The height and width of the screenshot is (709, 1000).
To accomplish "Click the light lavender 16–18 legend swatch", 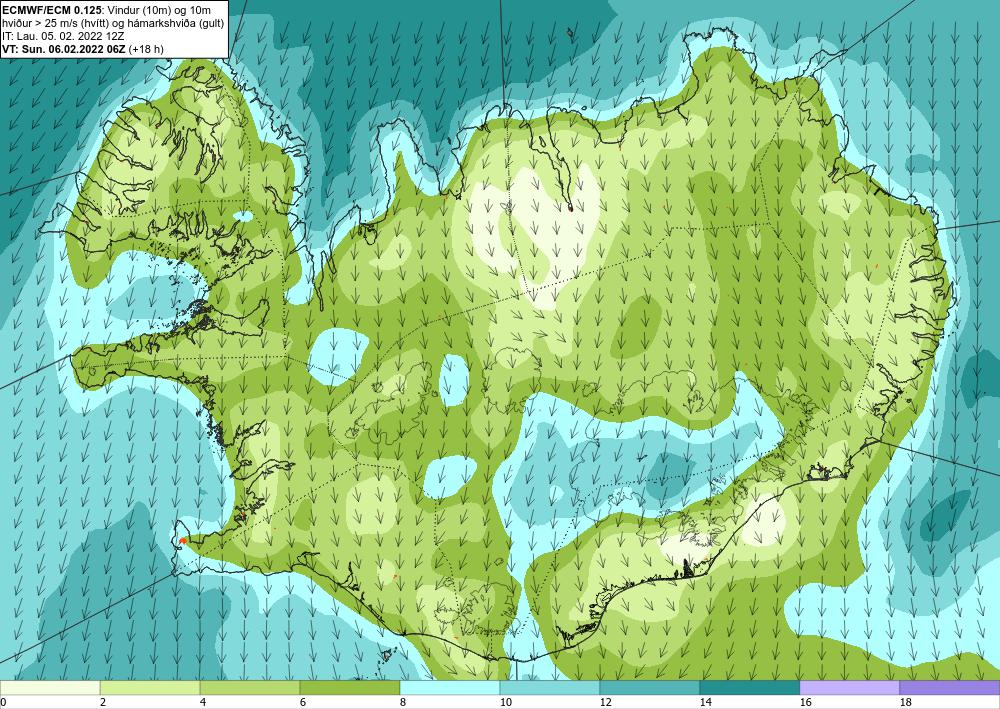I will click(x=850, y=687).
